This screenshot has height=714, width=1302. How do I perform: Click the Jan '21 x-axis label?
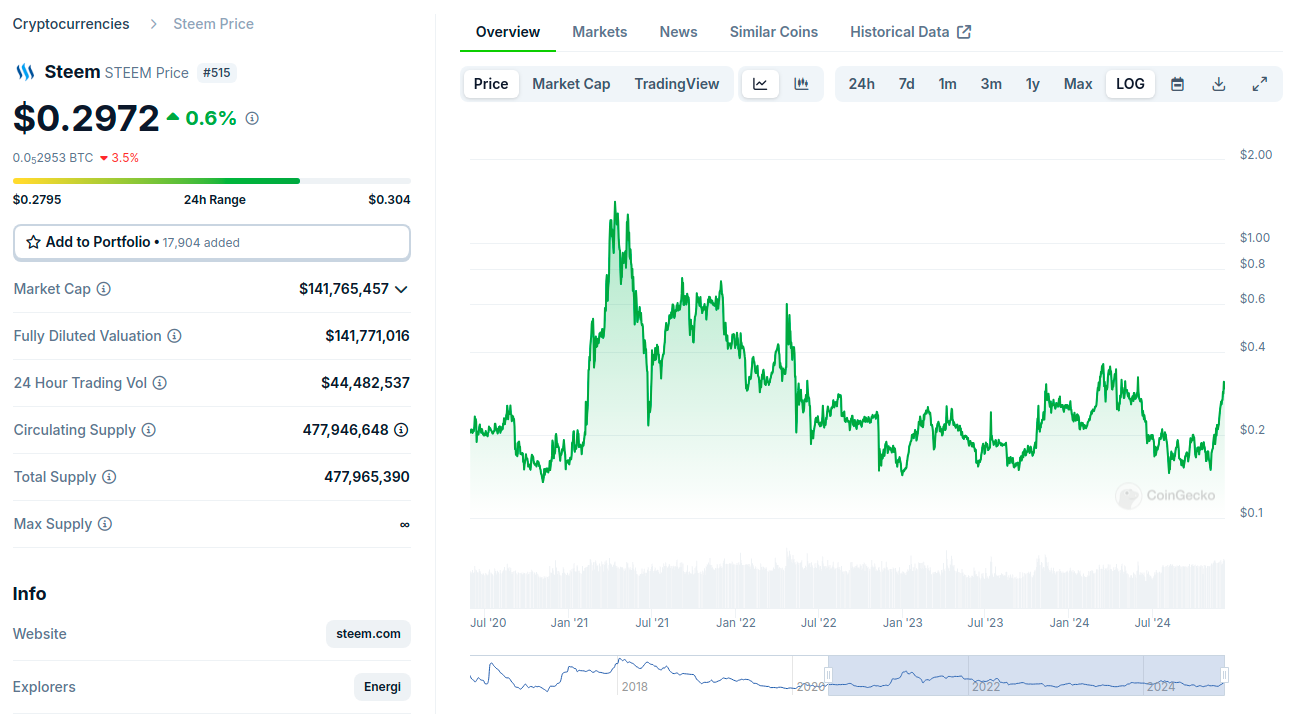click(570, 623)
